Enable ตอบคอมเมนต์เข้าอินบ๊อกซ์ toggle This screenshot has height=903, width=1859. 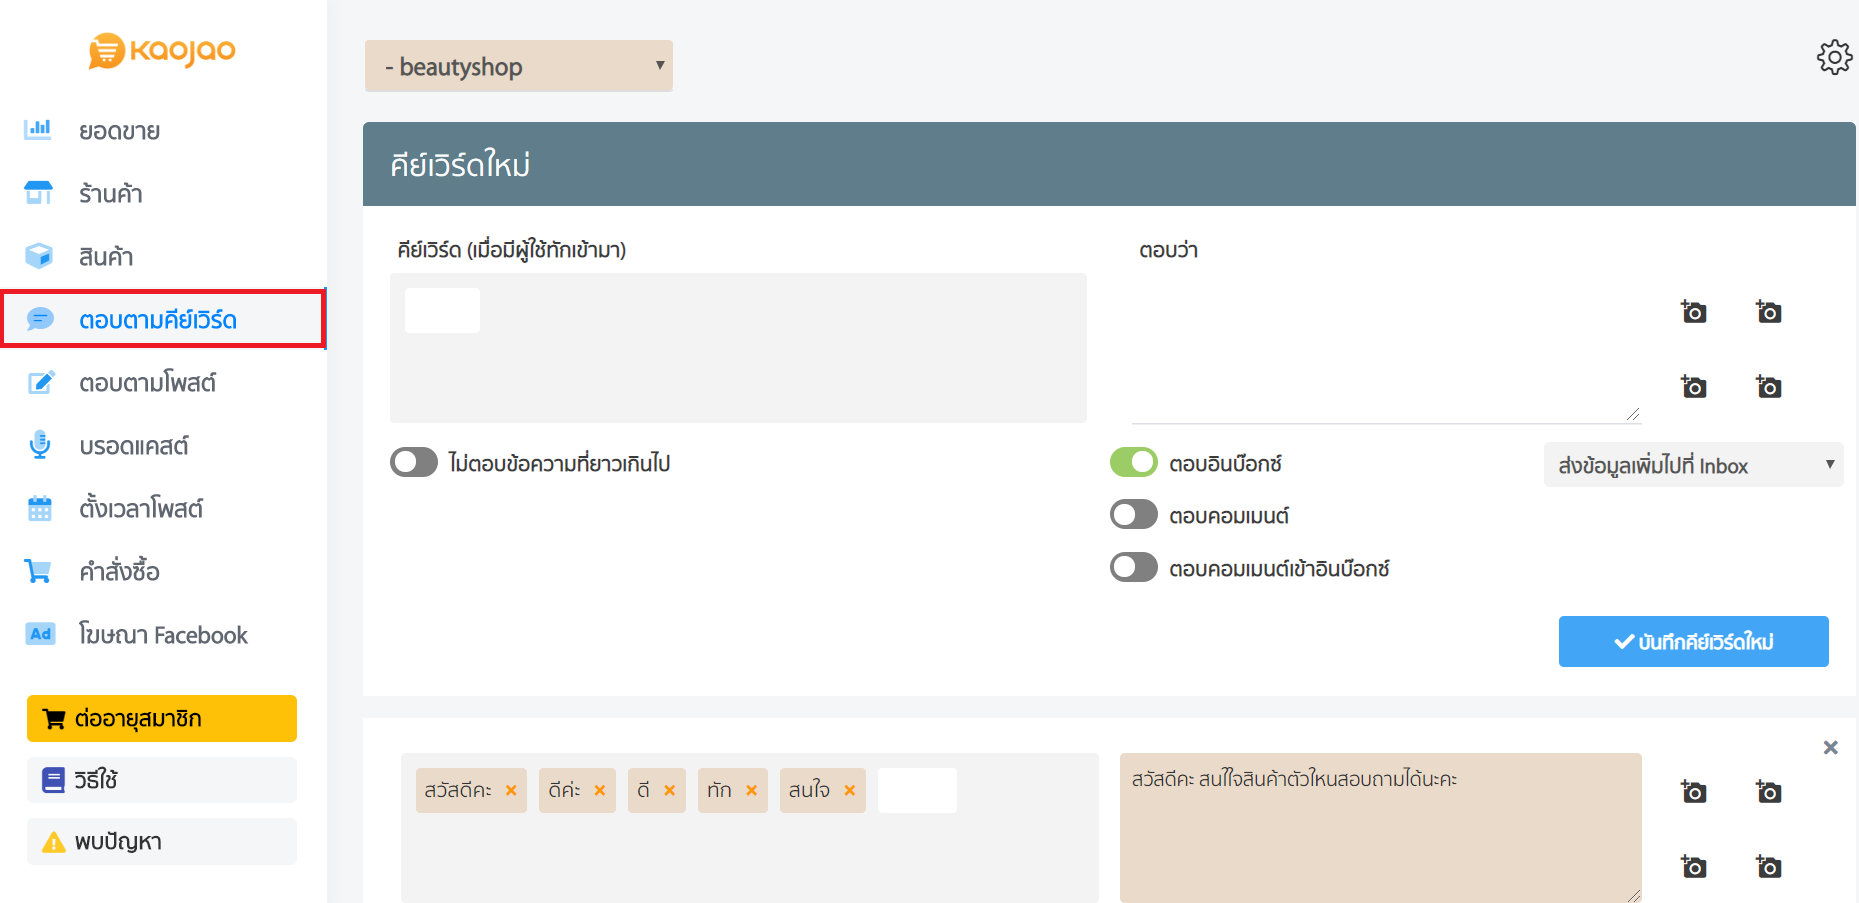pos(1133,568)
